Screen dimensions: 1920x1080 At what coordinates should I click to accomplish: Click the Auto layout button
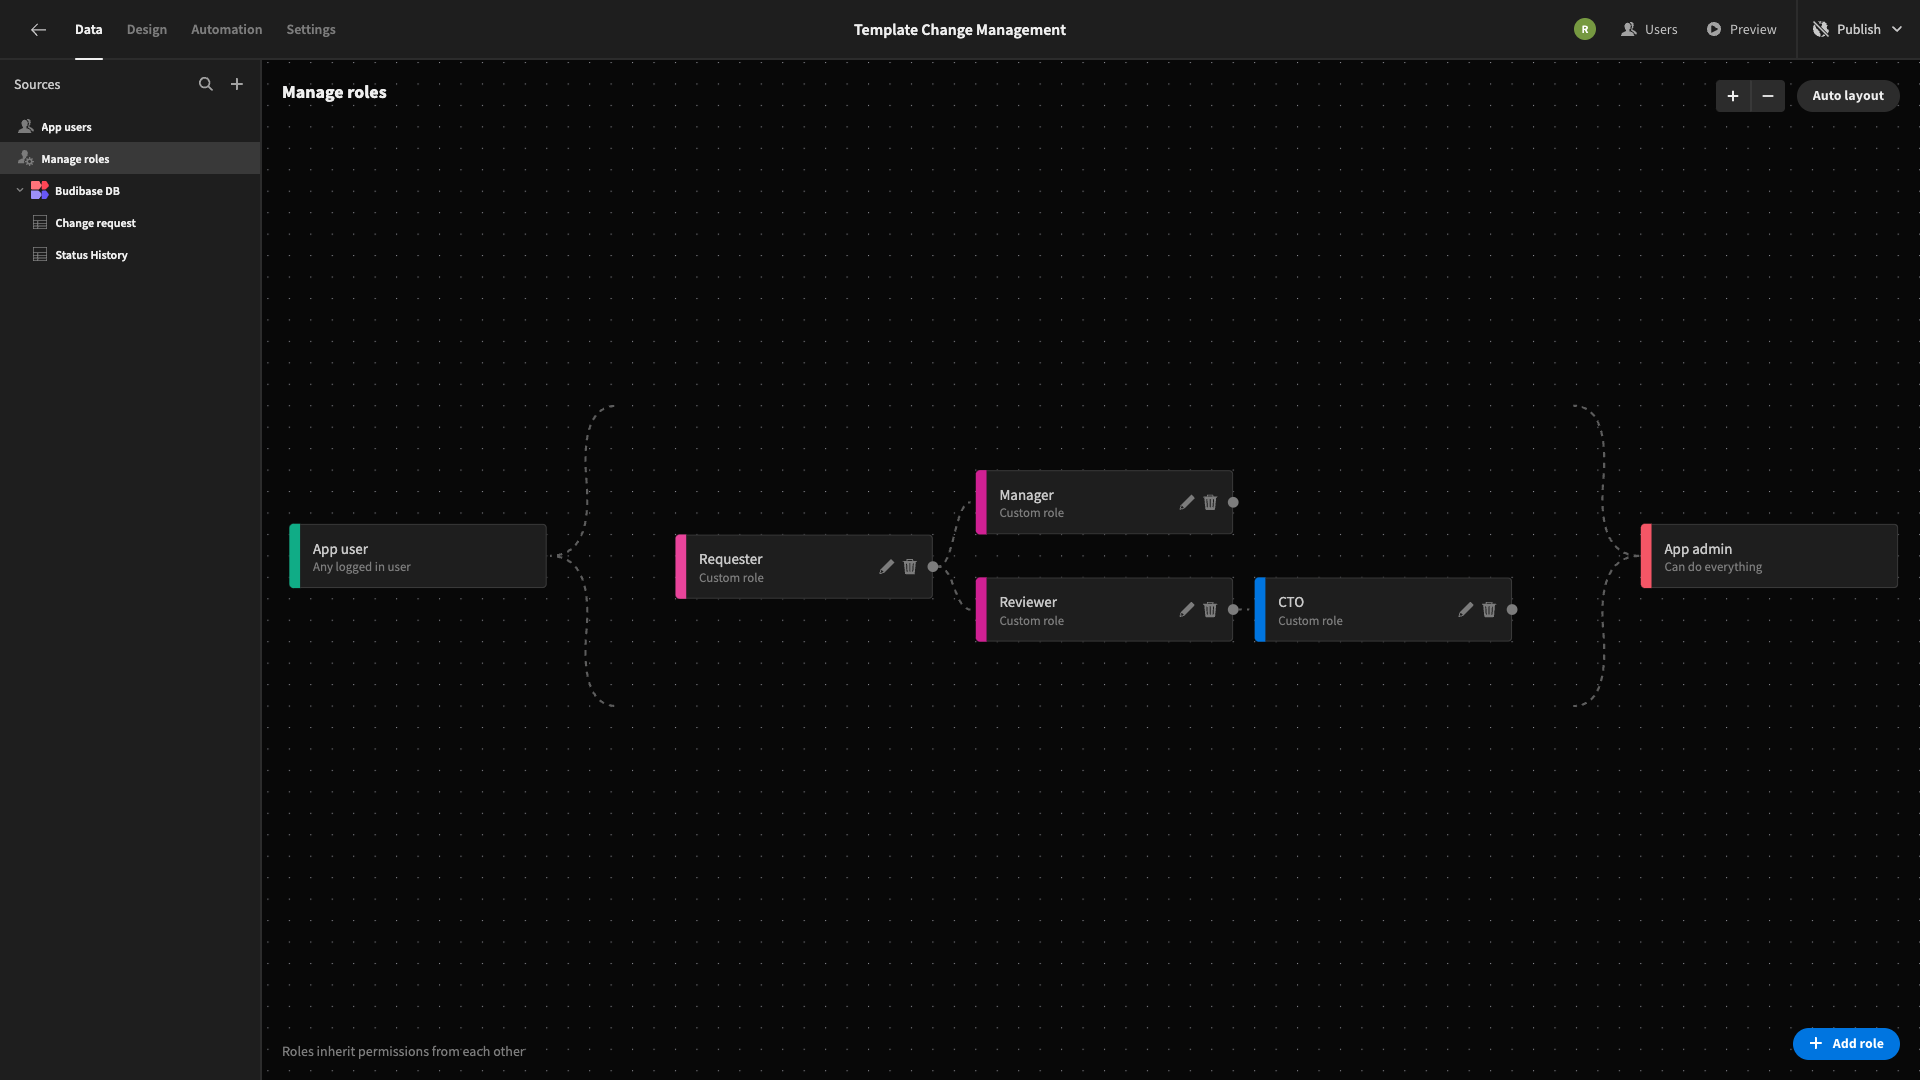(1847, 94)
